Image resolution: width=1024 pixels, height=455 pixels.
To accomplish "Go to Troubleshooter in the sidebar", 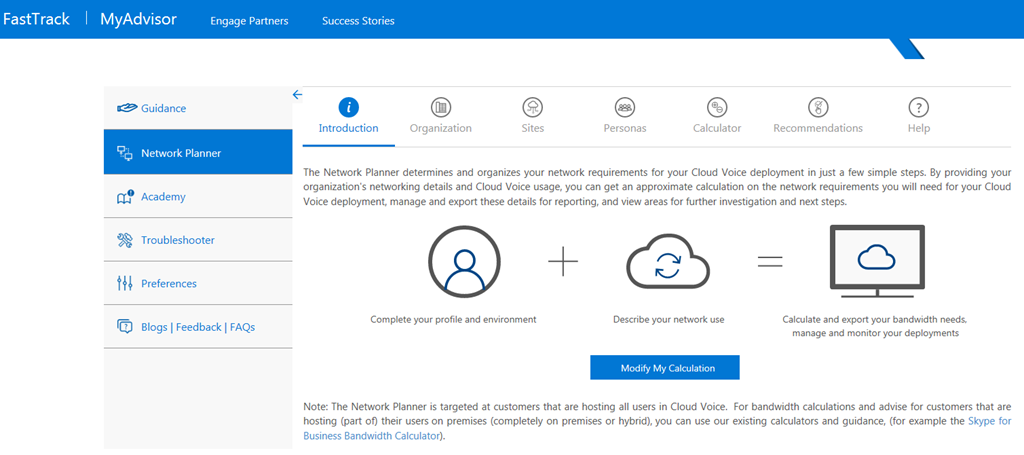I will coord(177,240).
